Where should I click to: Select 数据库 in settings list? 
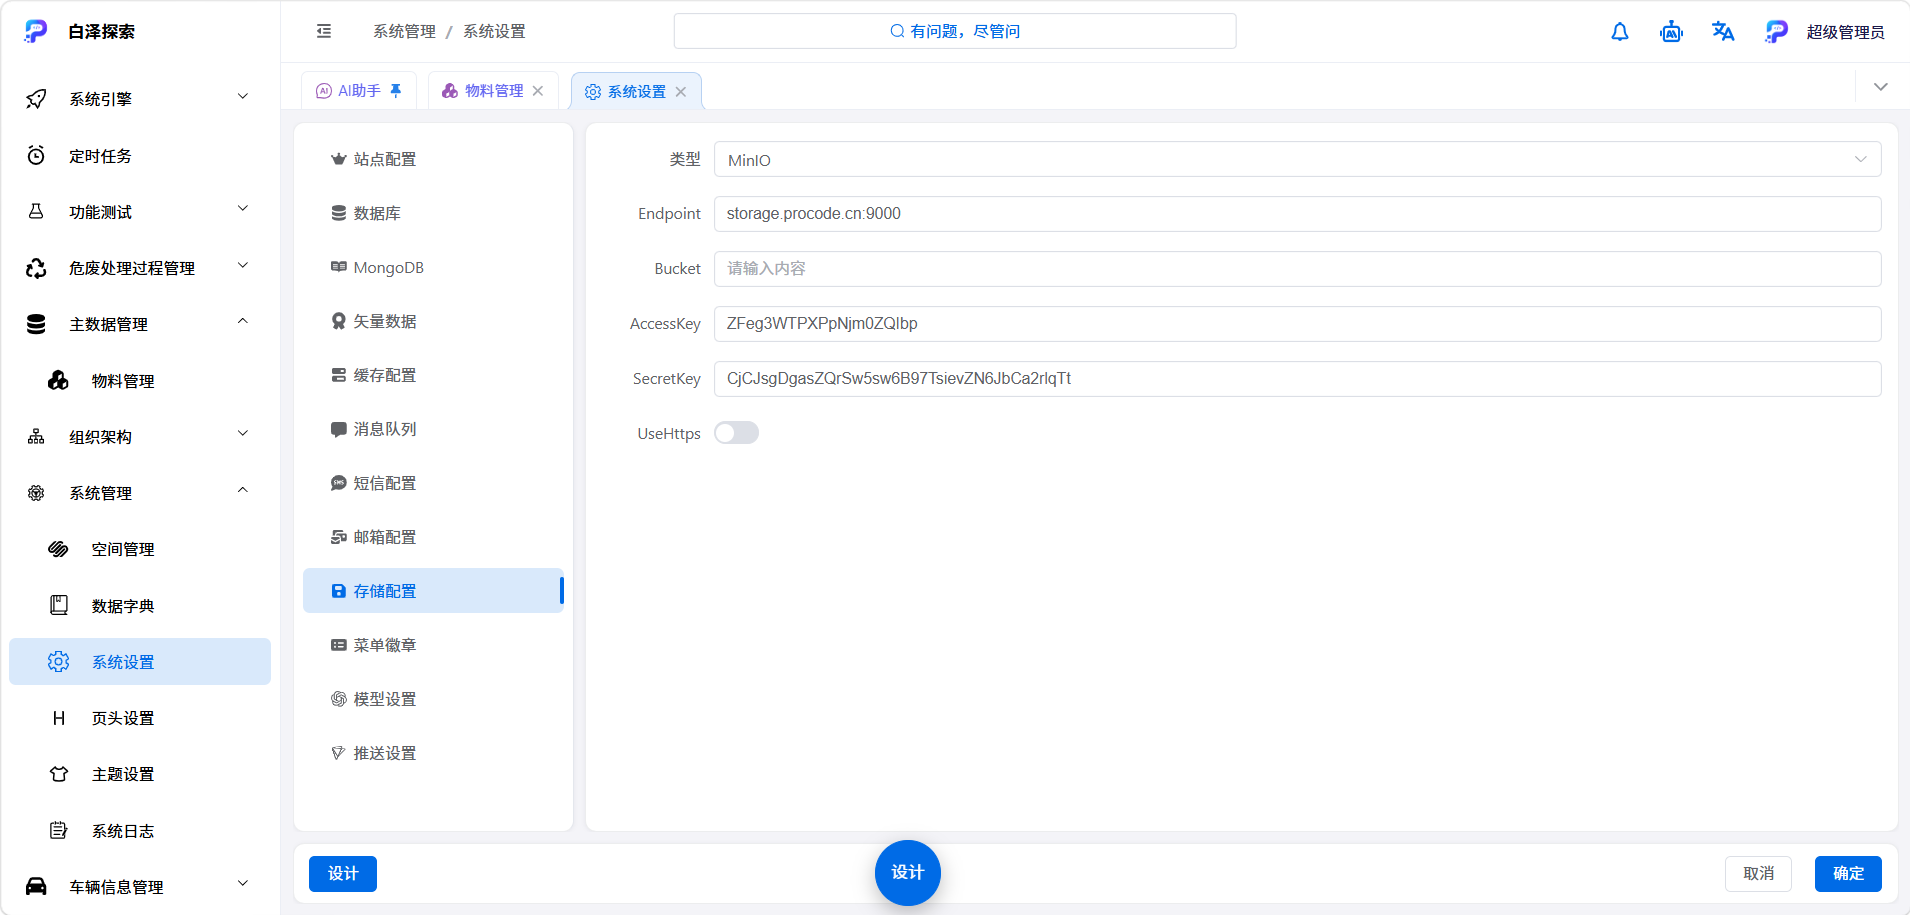click(433, 213)
